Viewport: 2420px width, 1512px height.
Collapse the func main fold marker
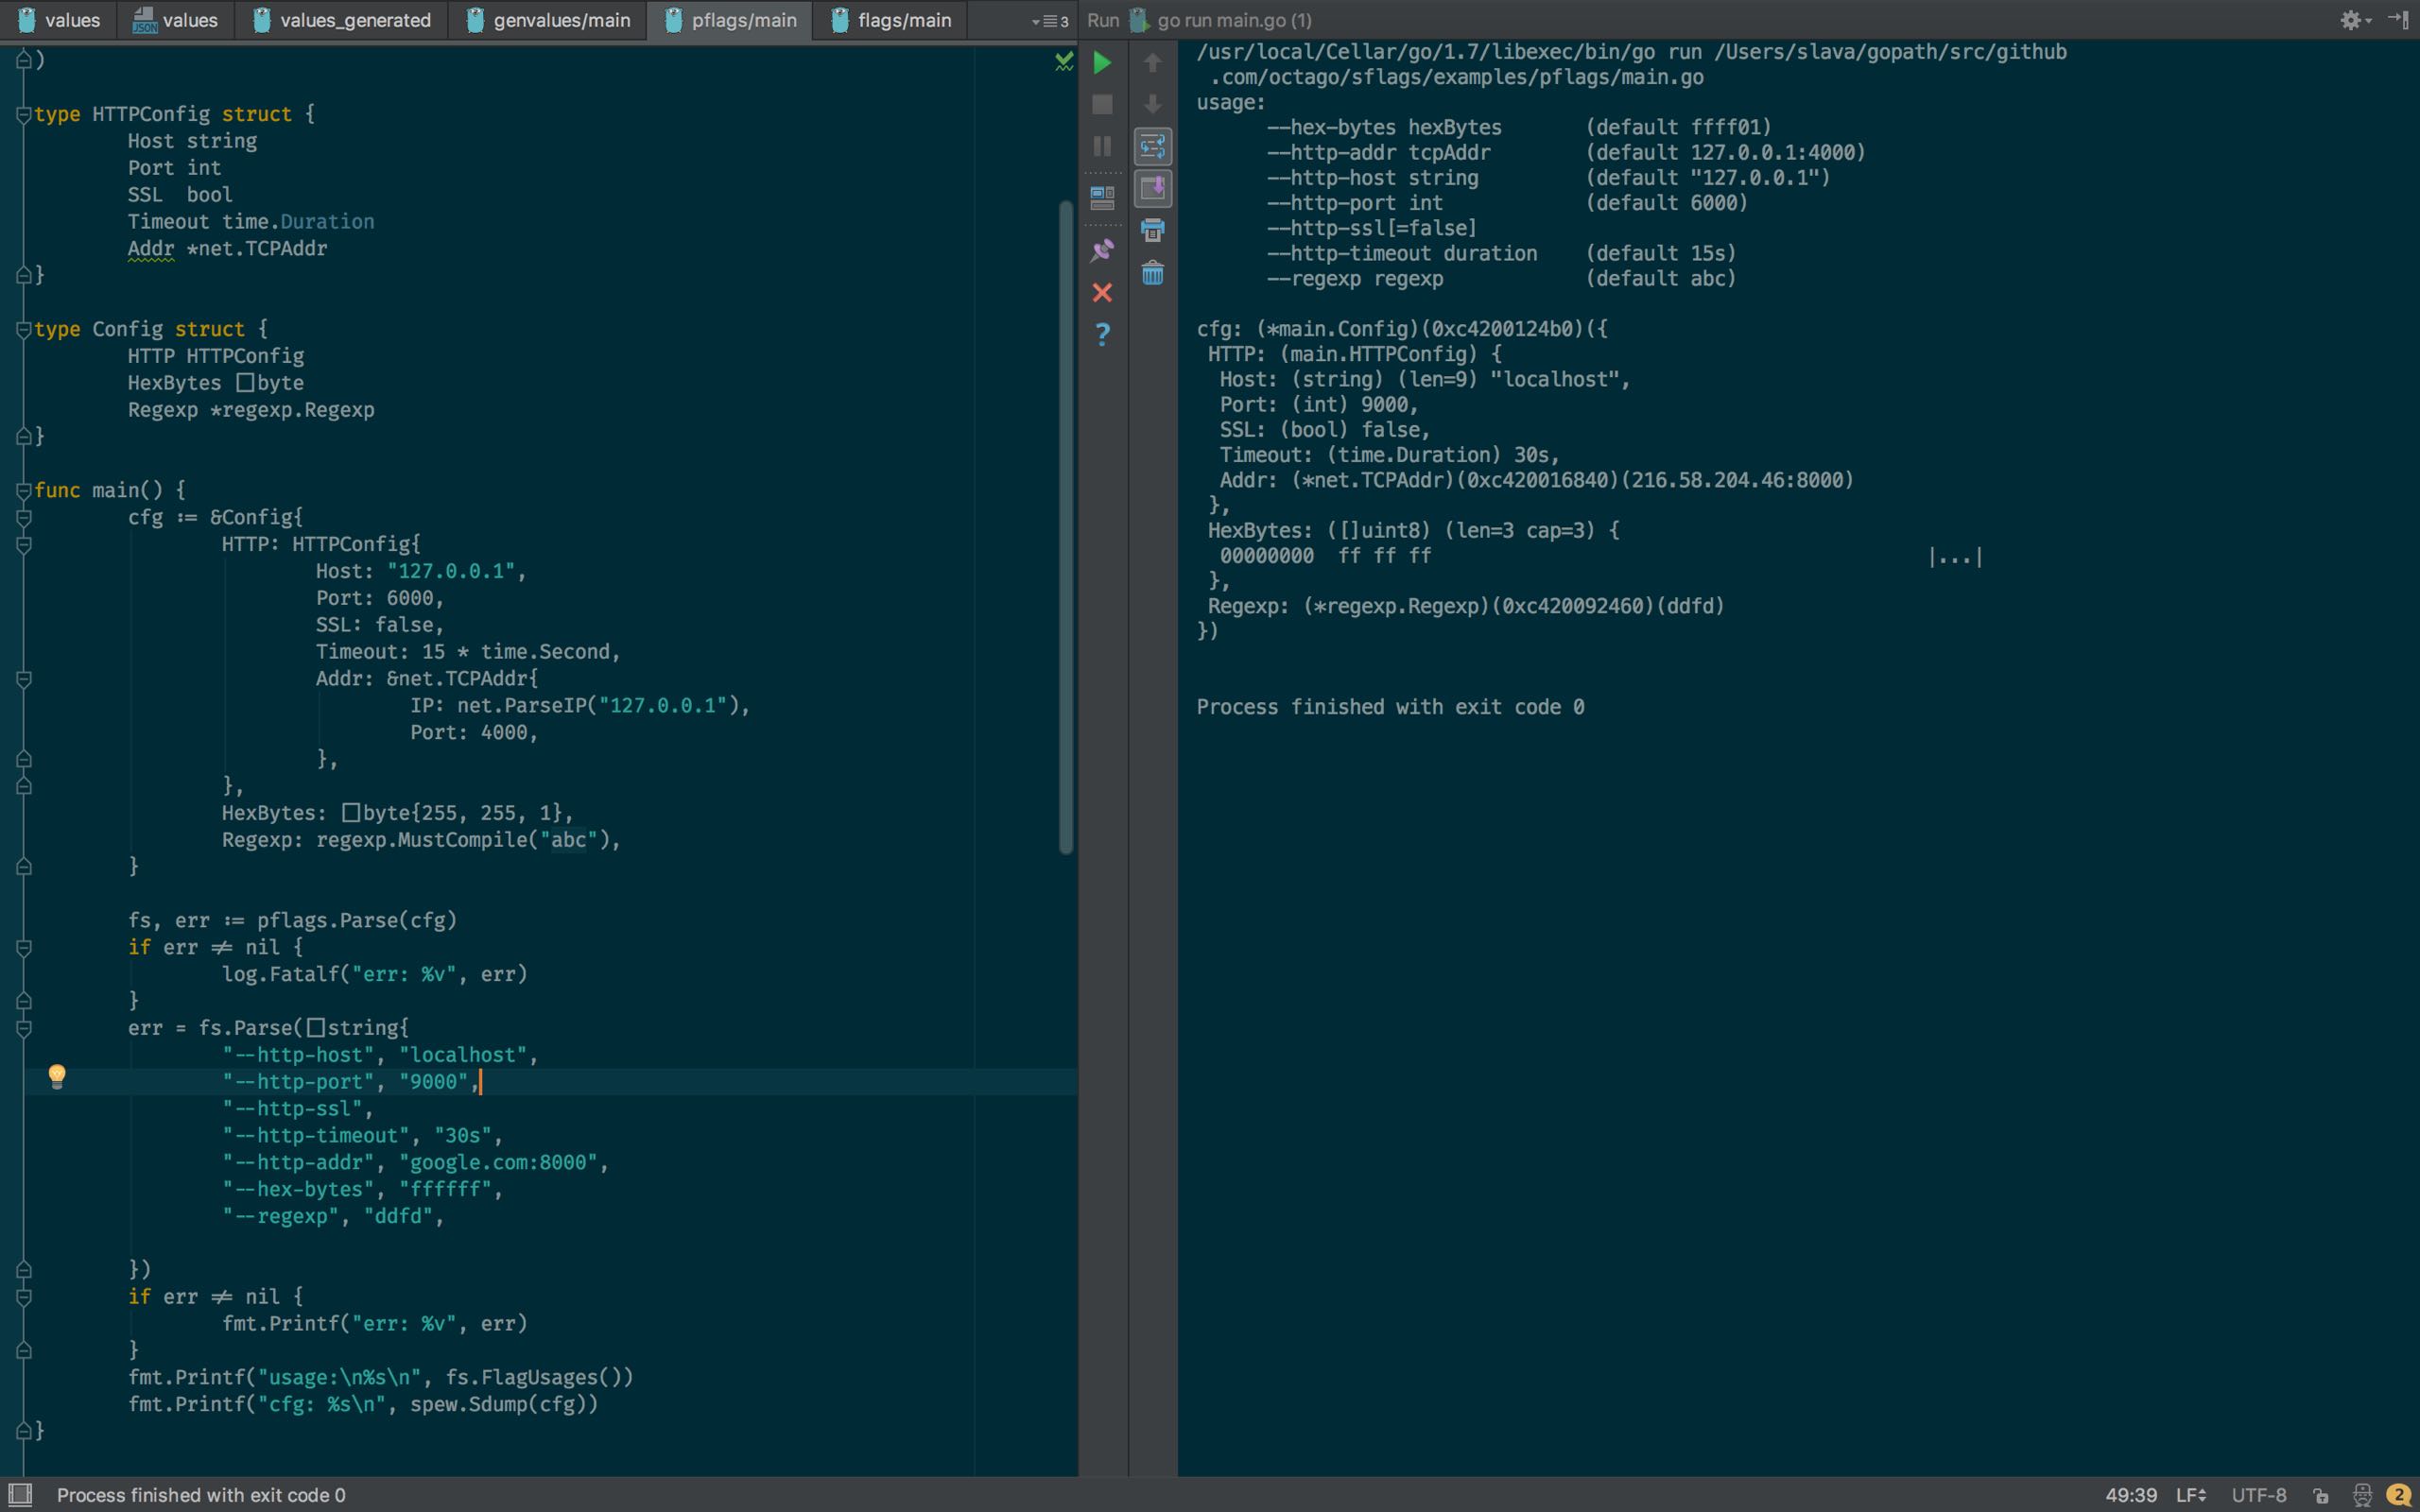click(24, 490)
